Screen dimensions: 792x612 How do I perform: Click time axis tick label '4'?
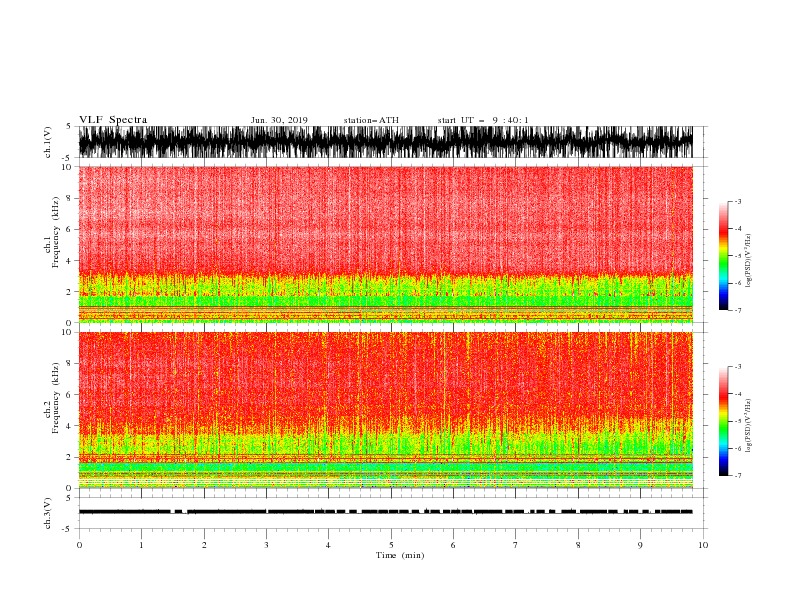[x=328, y=545]
